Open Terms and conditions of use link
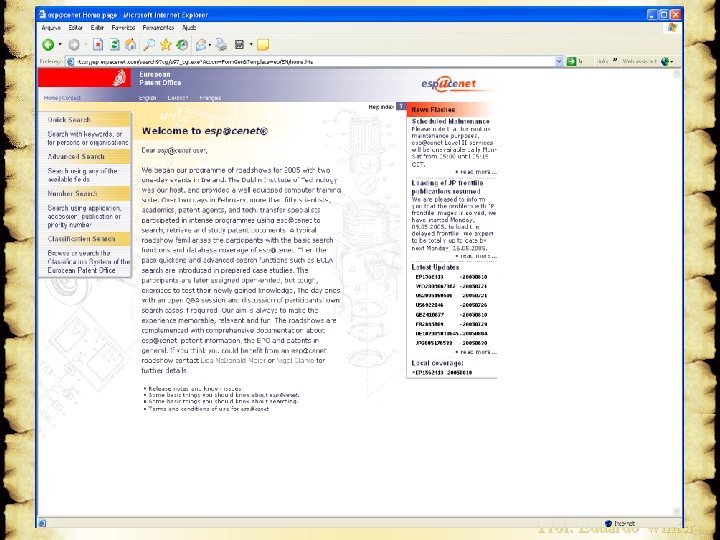720x540 pixels. tap(208, 409)
